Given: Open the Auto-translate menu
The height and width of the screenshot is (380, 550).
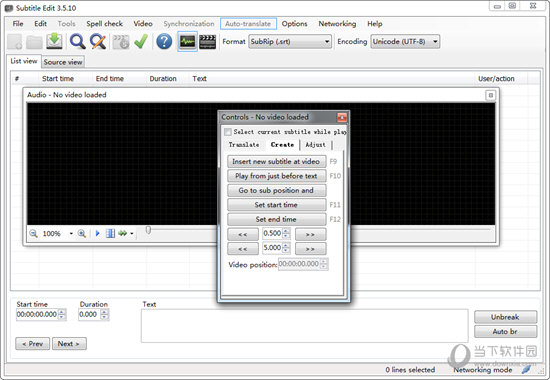Looking at the screenshot, I should [x=248, y=24].
